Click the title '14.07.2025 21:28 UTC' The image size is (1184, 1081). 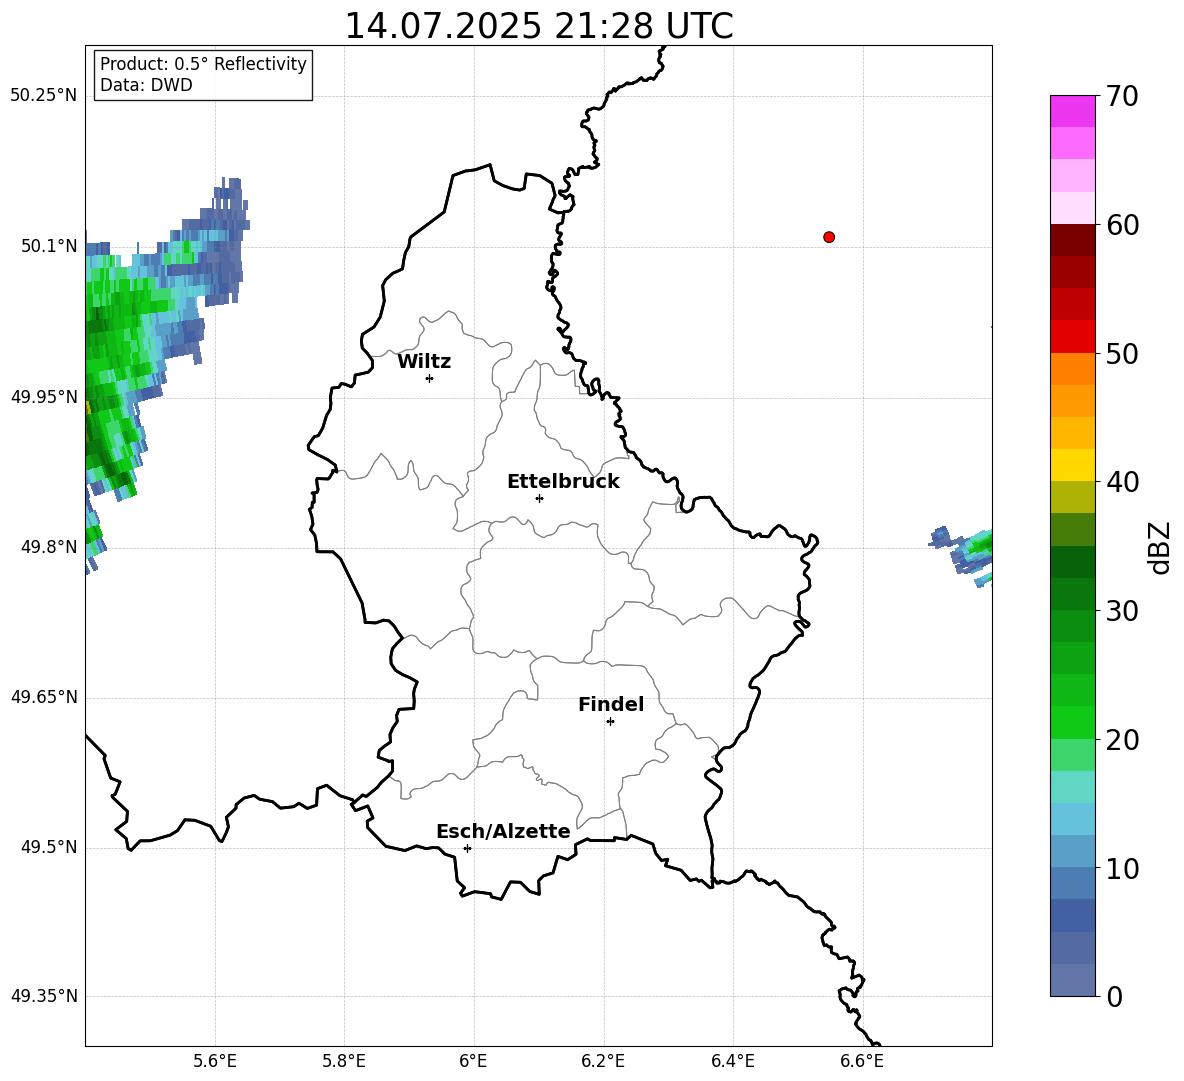click(x=539, y=26)
